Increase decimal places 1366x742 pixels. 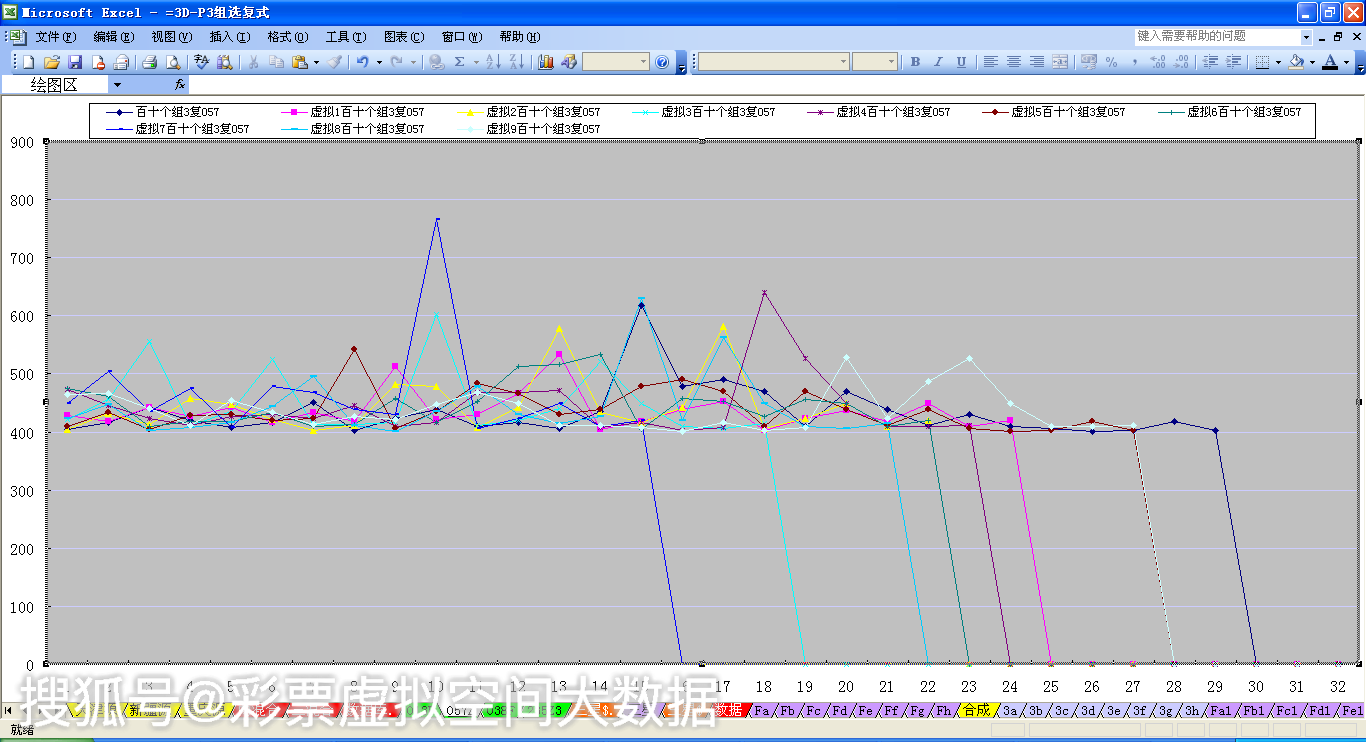(1157, 62)
